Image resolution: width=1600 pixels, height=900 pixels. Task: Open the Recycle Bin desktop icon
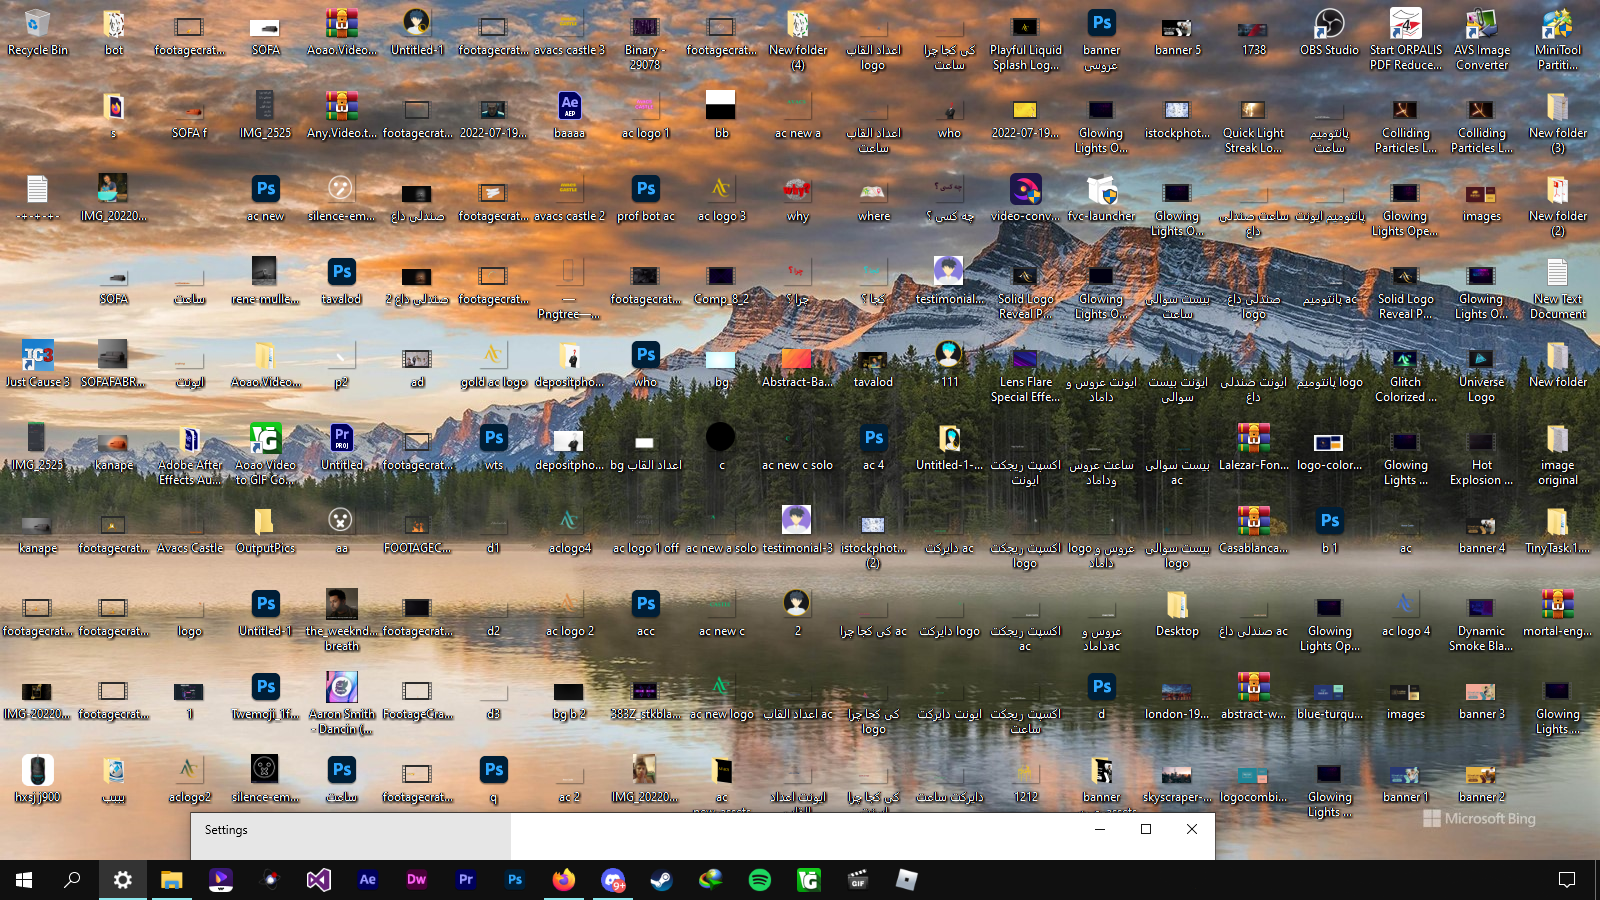pos(38,32)
